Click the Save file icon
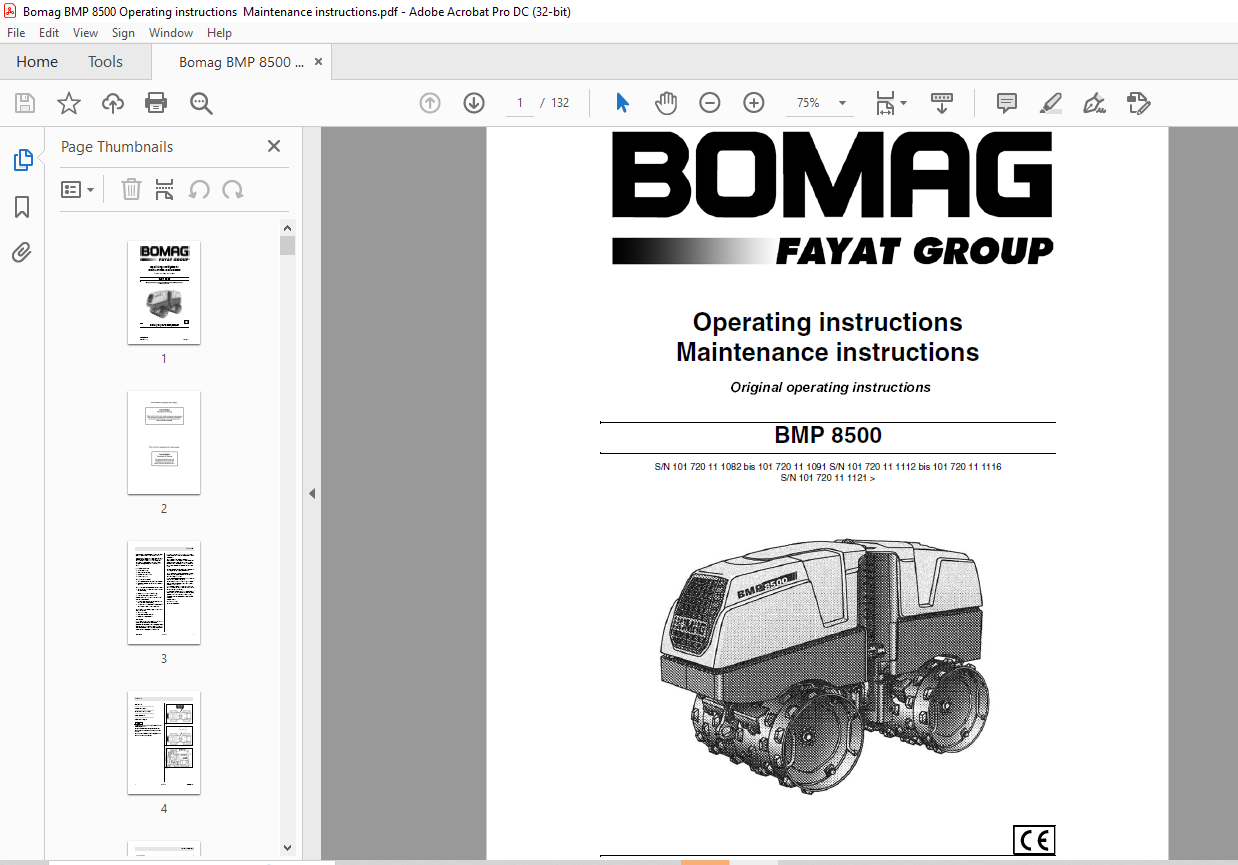 pos(25,103)
